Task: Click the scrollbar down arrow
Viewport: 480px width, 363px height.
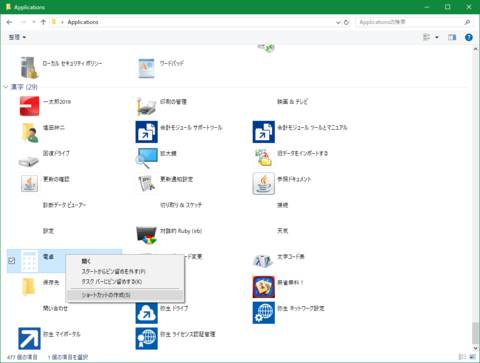Action: point(475,348)
